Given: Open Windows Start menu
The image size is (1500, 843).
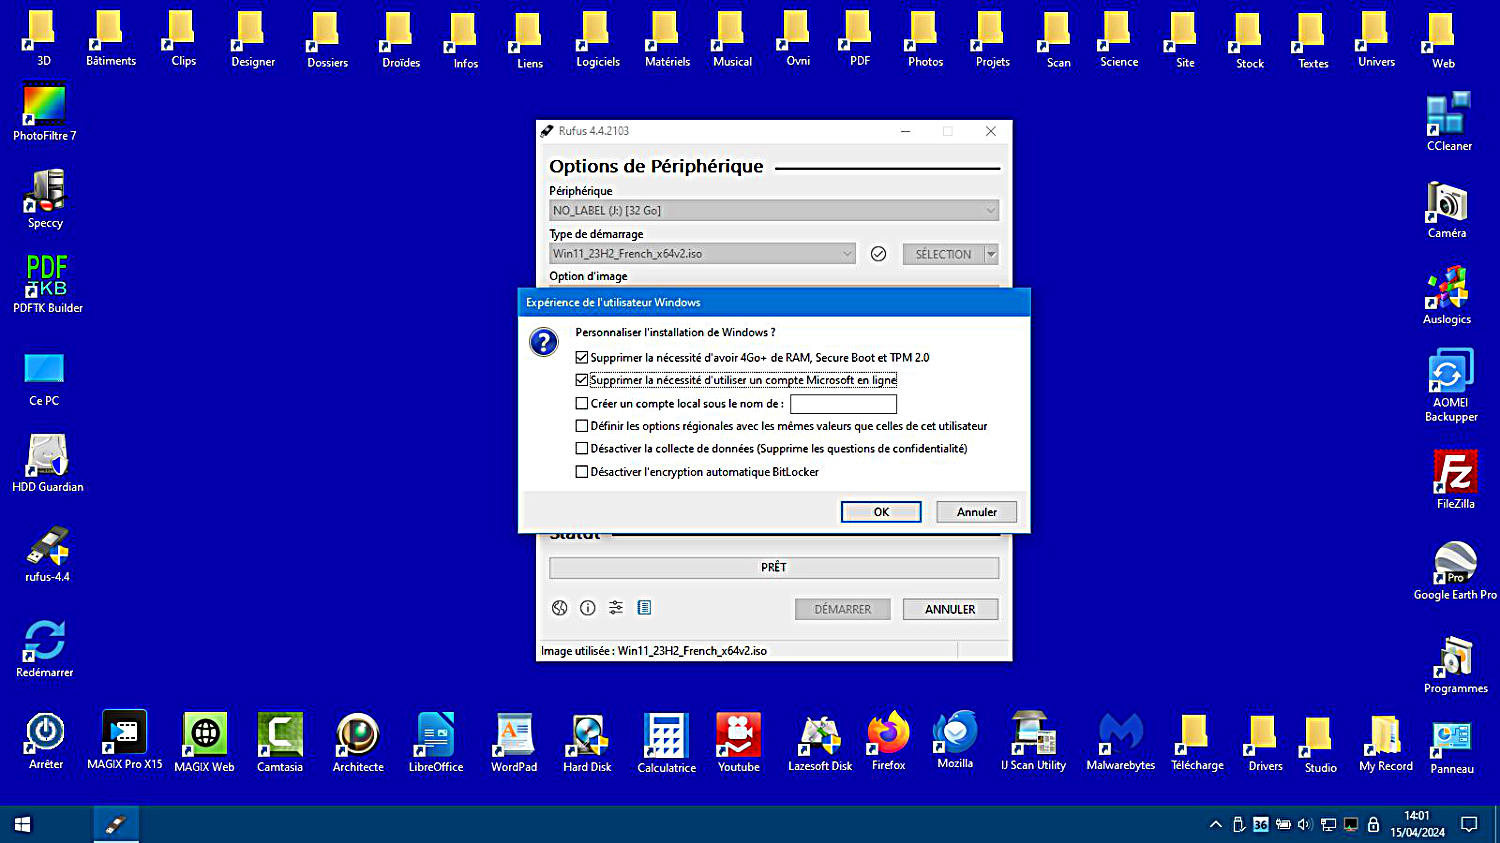Looking at the screenshot, I should (22, 824).
